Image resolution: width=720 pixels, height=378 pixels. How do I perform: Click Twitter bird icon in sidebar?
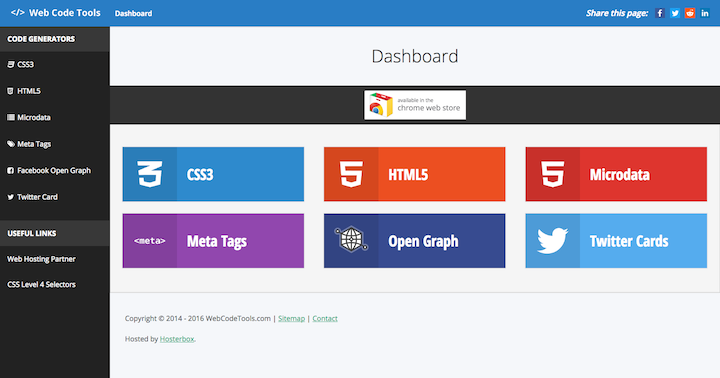[x=11, y=197]
